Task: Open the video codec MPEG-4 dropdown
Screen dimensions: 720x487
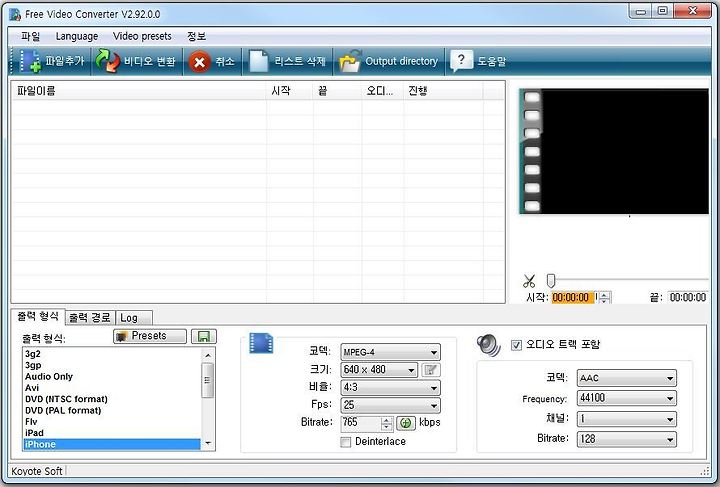Action: click(x=390, y=353)
